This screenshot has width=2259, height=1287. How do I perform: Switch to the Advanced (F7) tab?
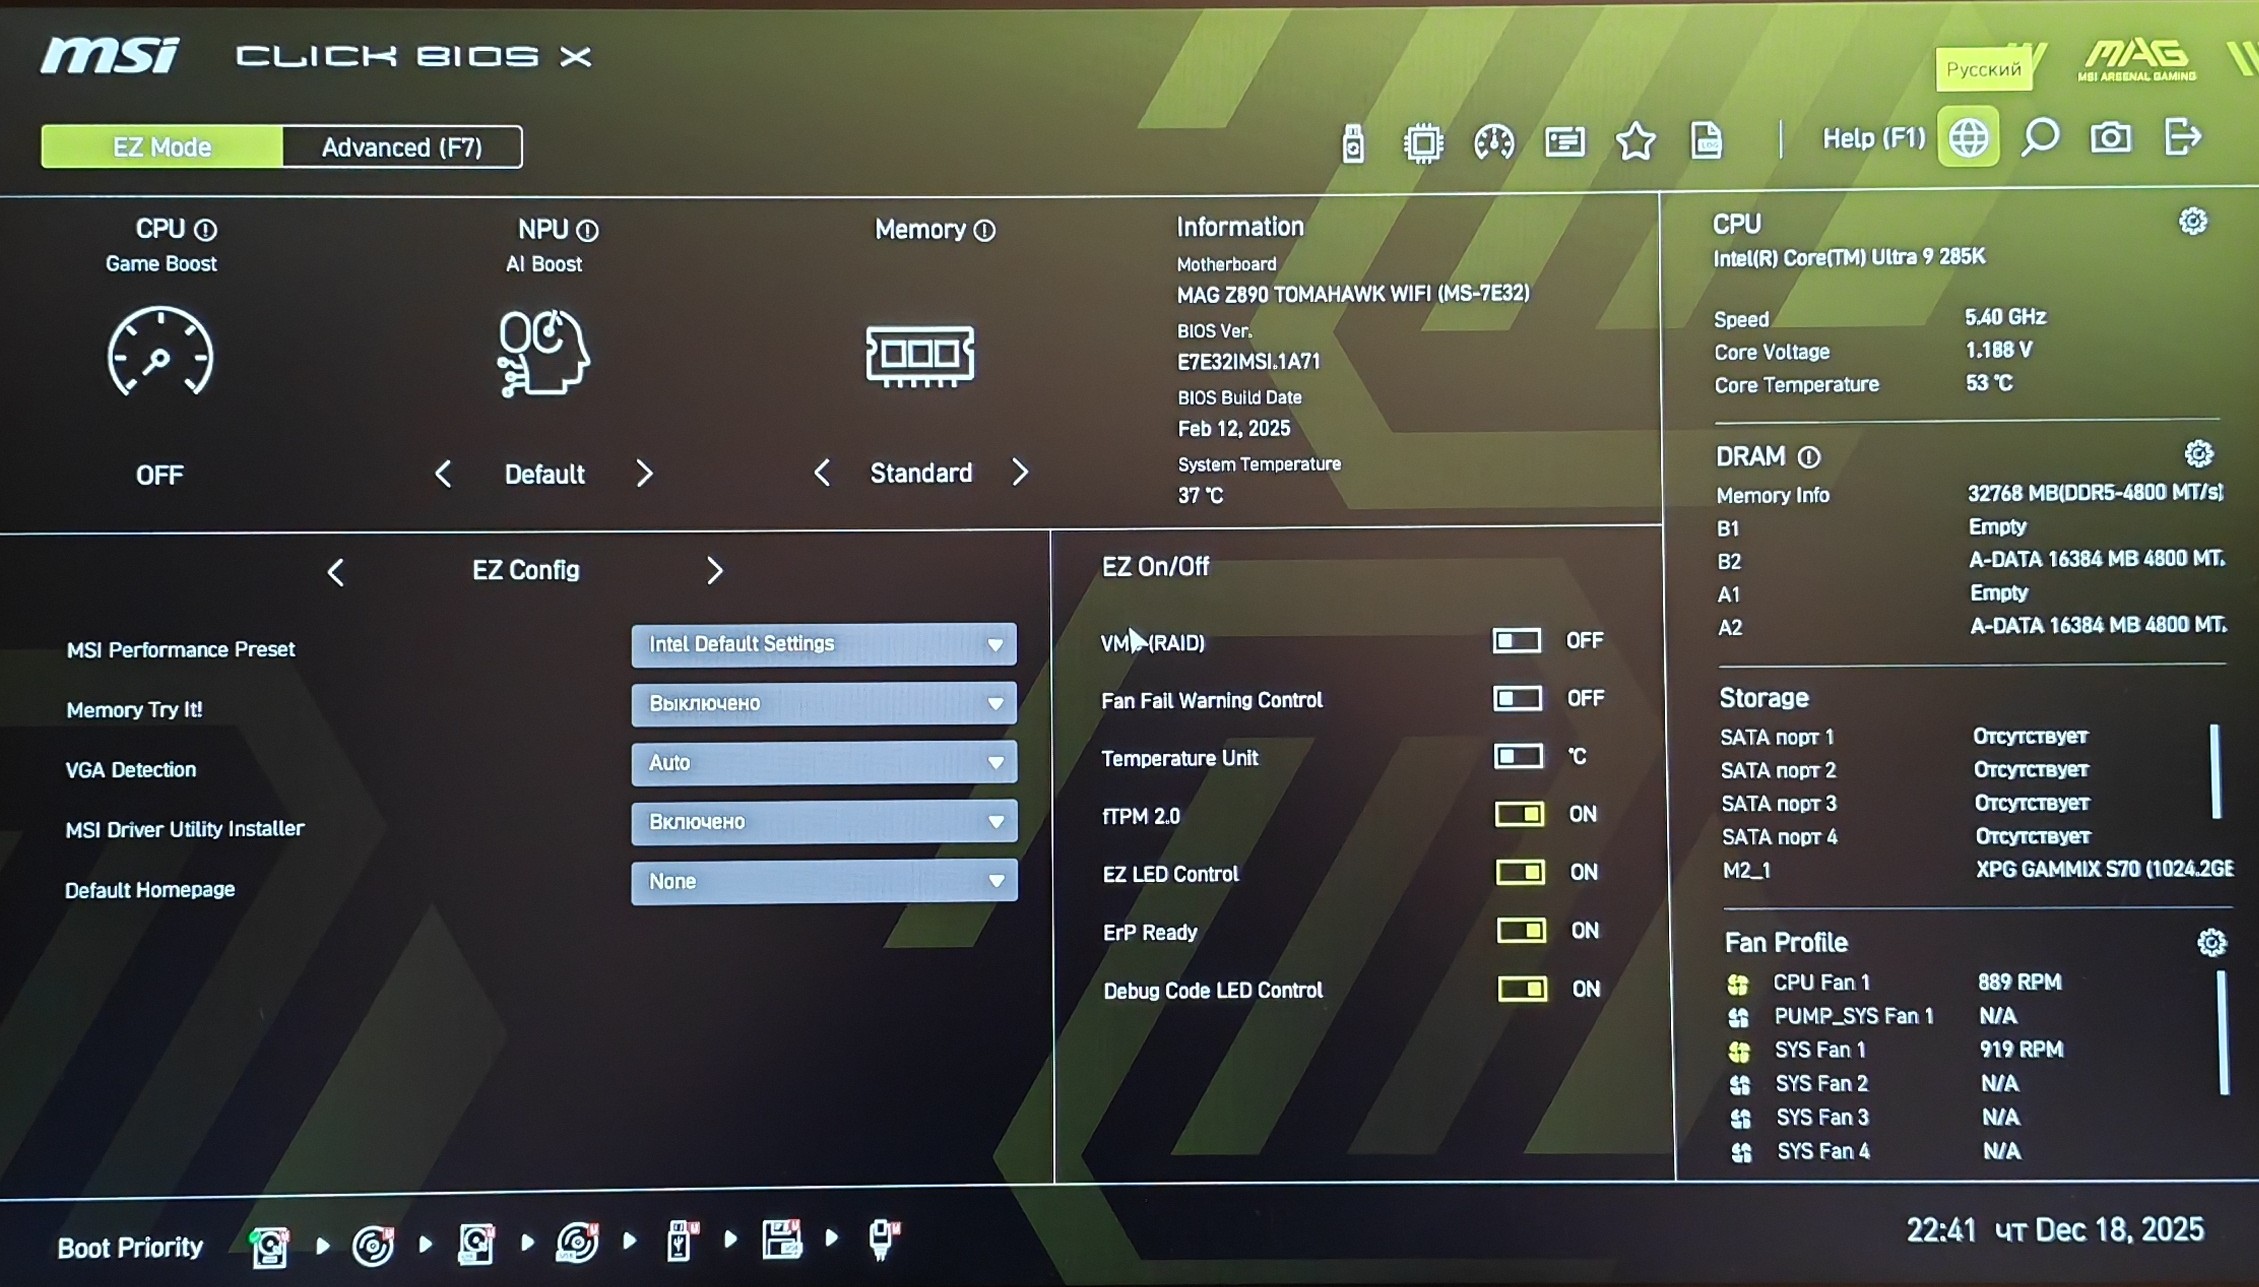402,147
